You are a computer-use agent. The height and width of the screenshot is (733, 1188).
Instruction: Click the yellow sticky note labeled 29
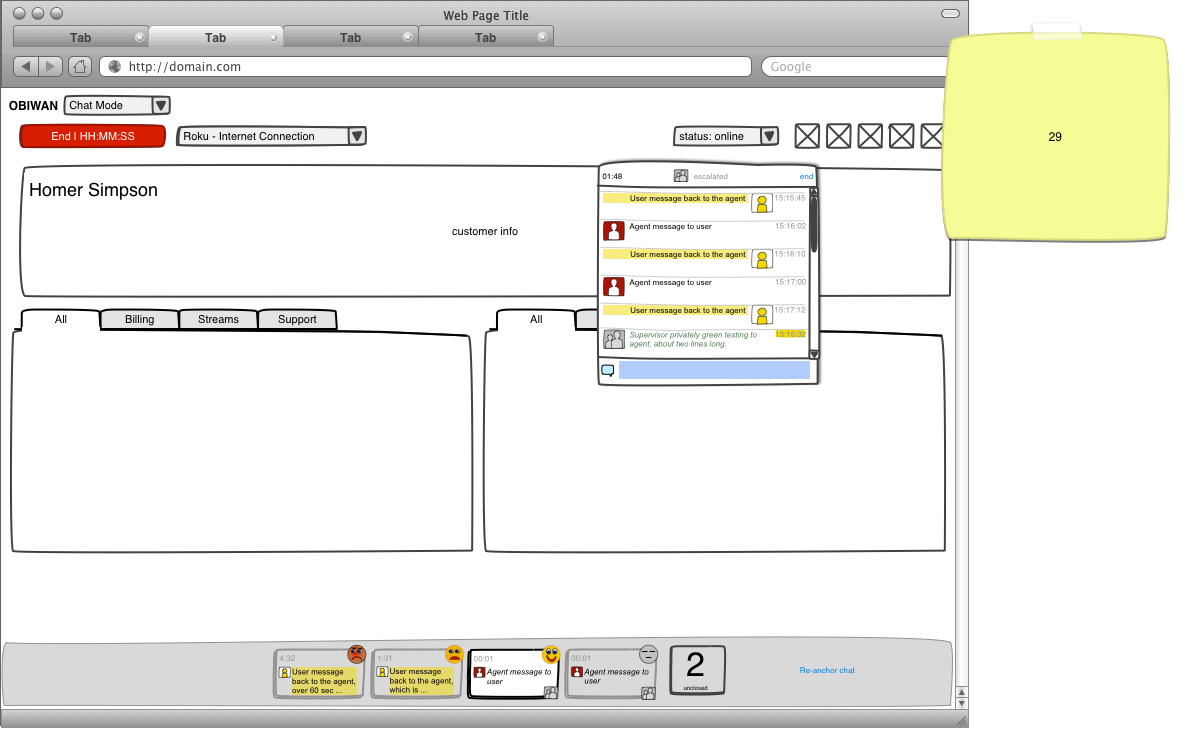tap(1055, 136)
